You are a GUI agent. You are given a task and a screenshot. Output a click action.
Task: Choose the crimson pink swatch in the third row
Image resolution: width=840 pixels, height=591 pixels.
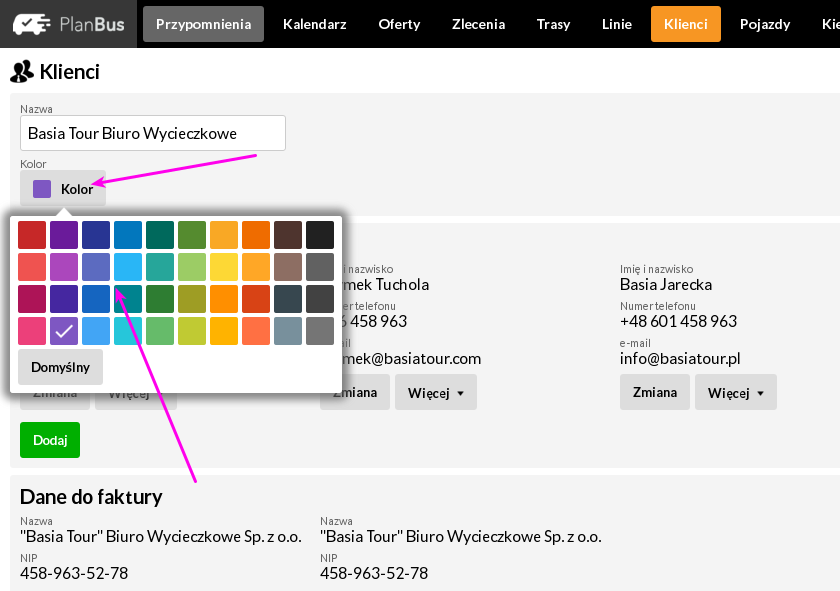pyautogui.click(x=32, y=299)
